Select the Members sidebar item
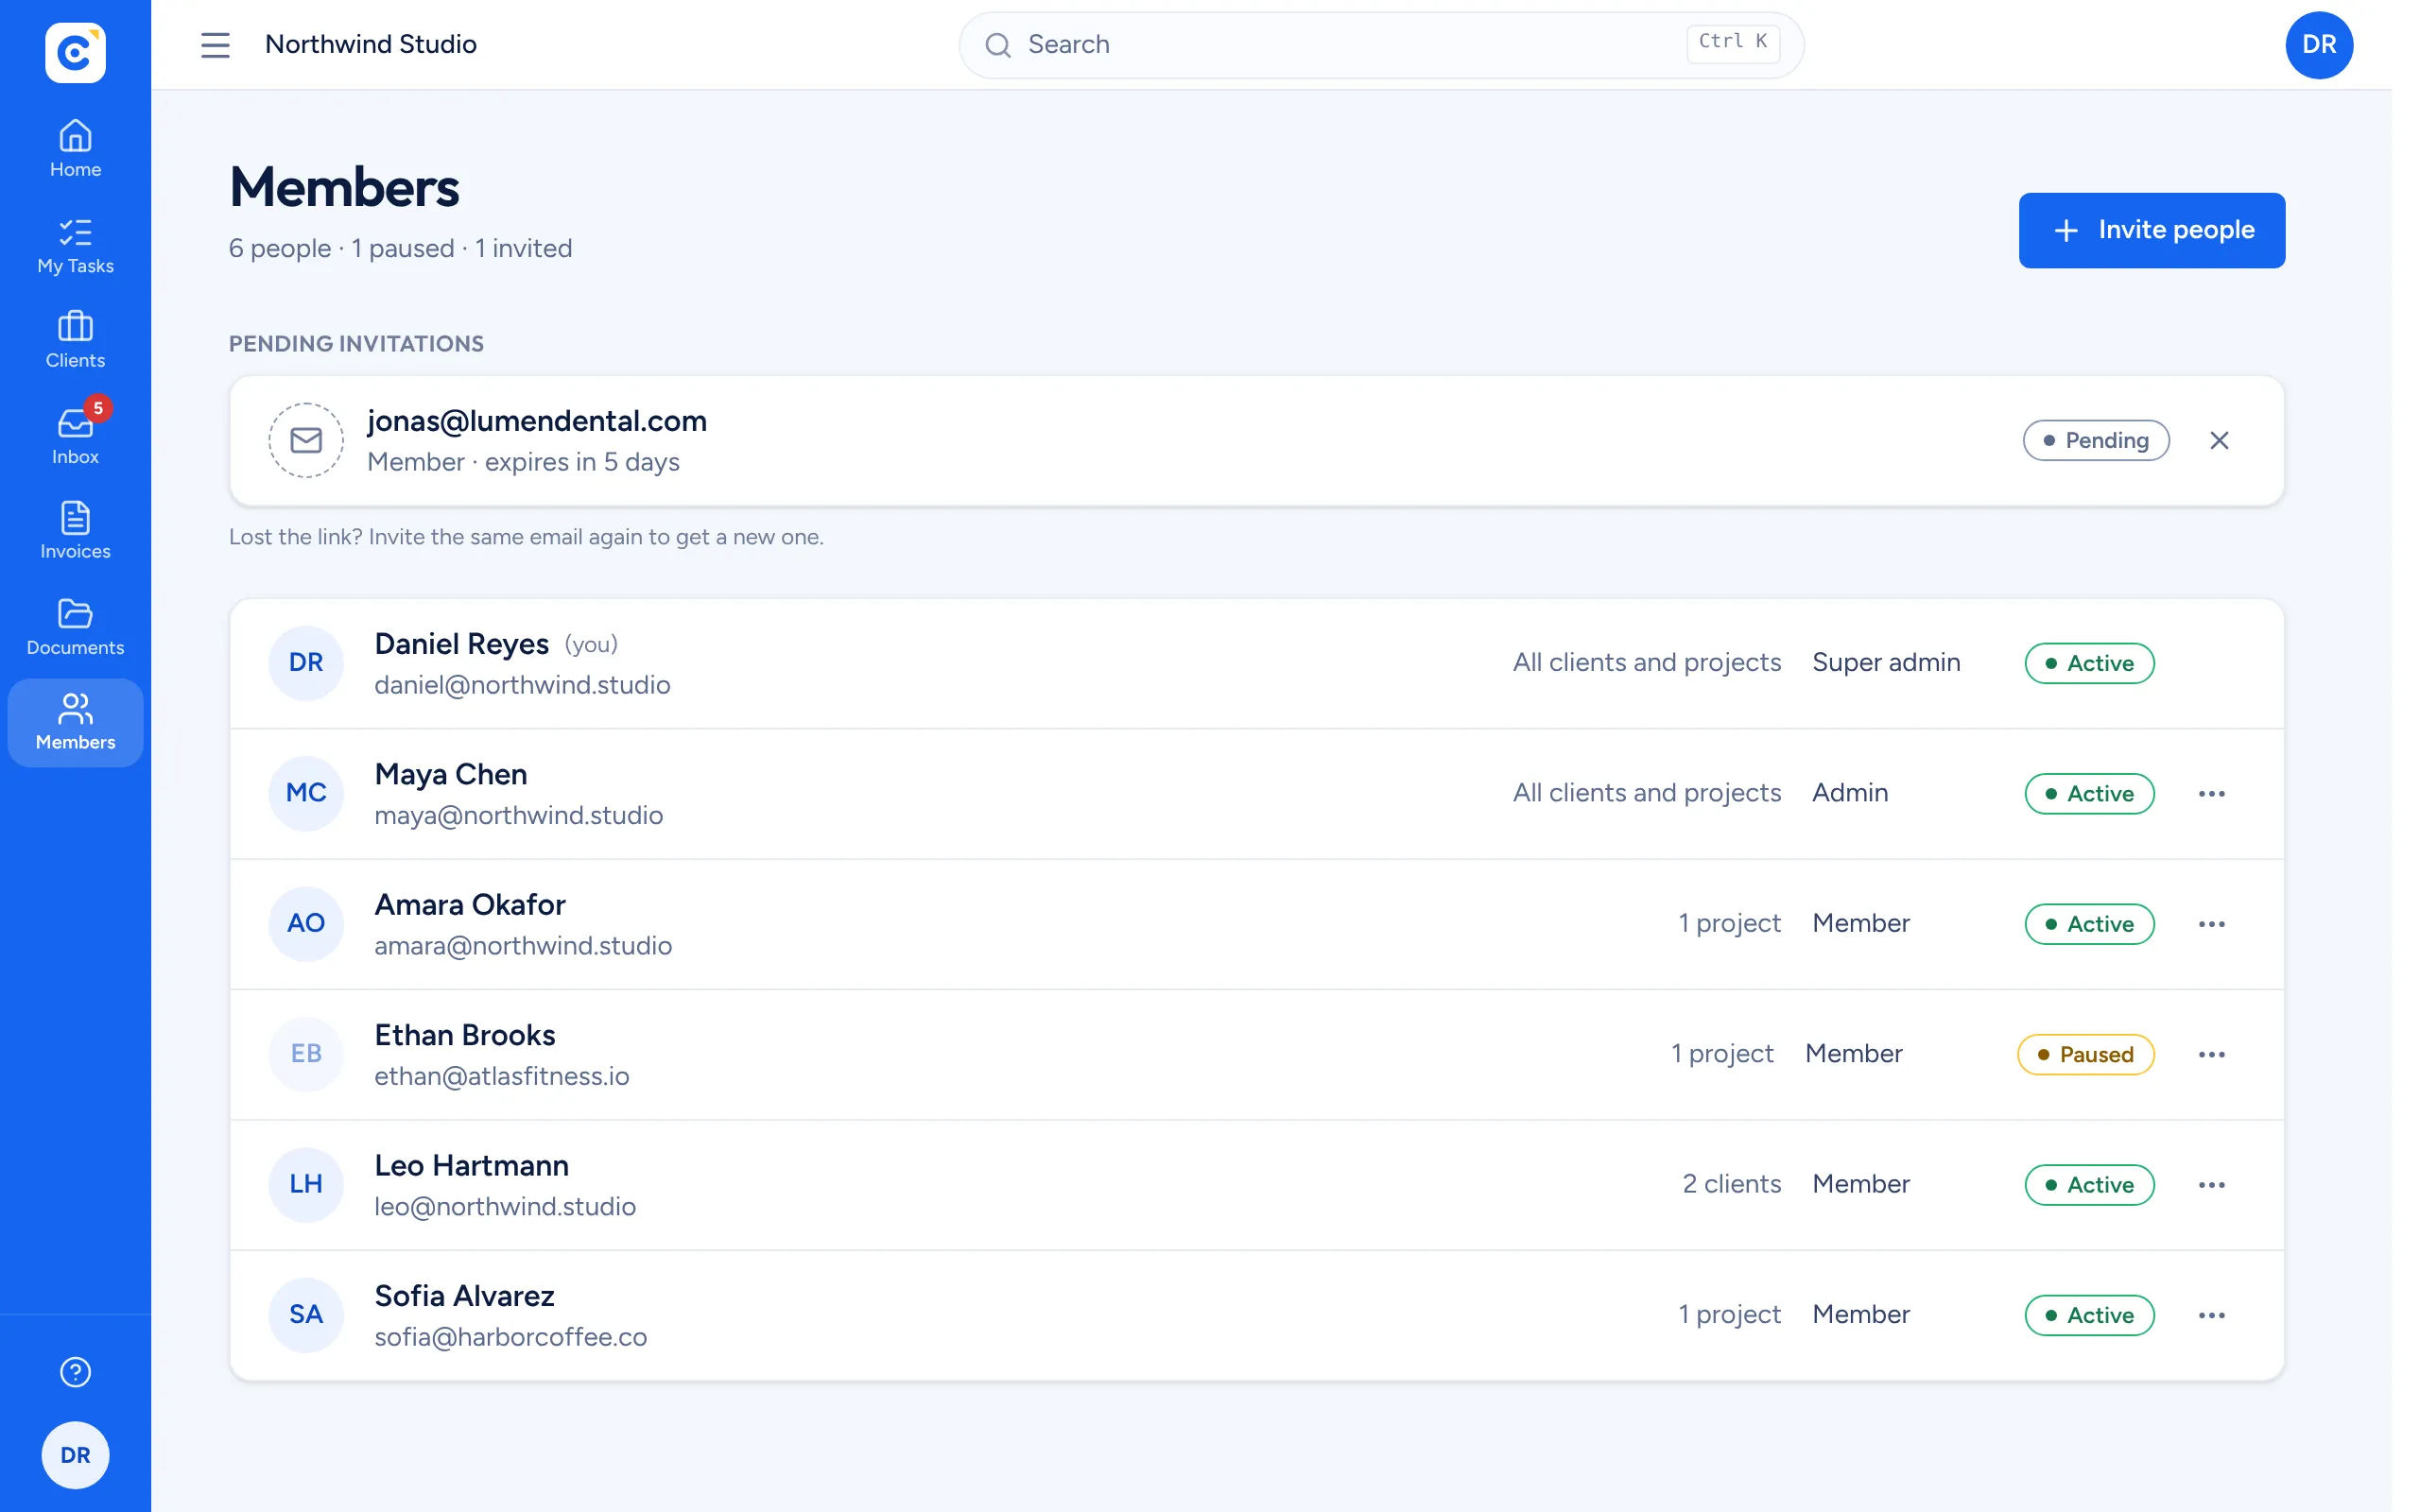This screenshot has width=2420, height=1512. point(75,723)
